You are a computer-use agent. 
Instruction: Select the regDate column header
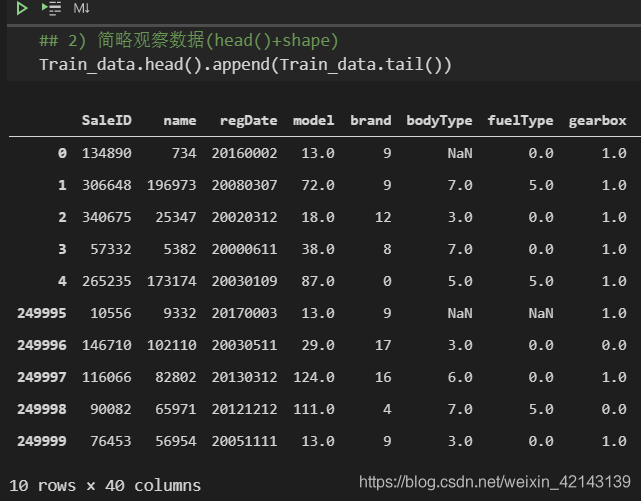click(248, 120)
